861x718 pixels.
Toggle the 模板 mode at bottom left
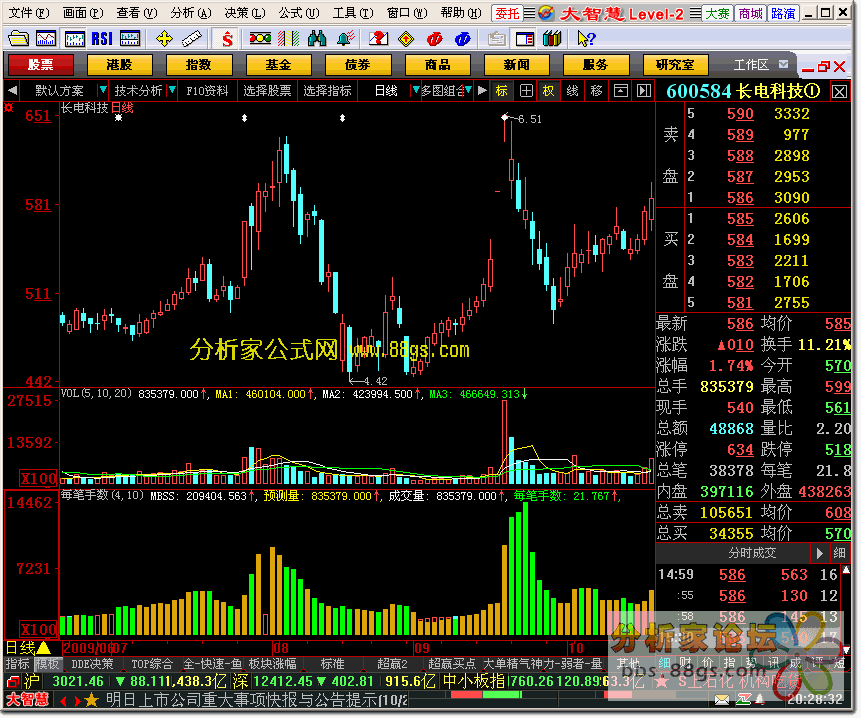[x=48, y=664]
